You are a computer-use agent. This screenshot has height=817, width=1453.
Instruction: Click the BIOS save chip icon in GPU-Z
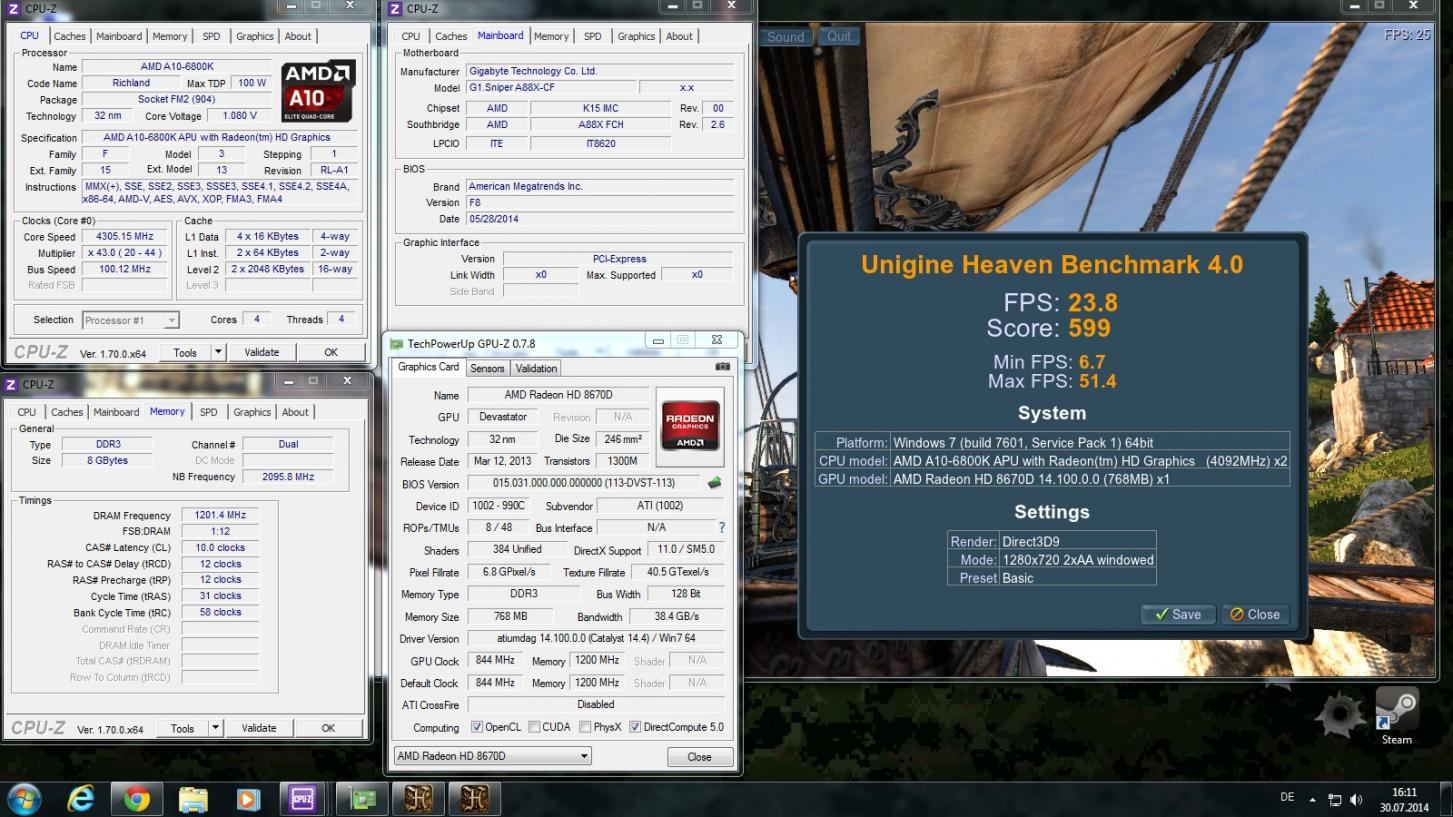point(714,483)
